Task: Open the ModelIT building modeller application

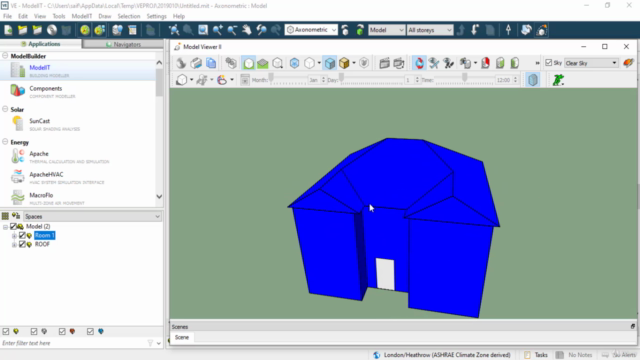Action: (x=78, y=71)
